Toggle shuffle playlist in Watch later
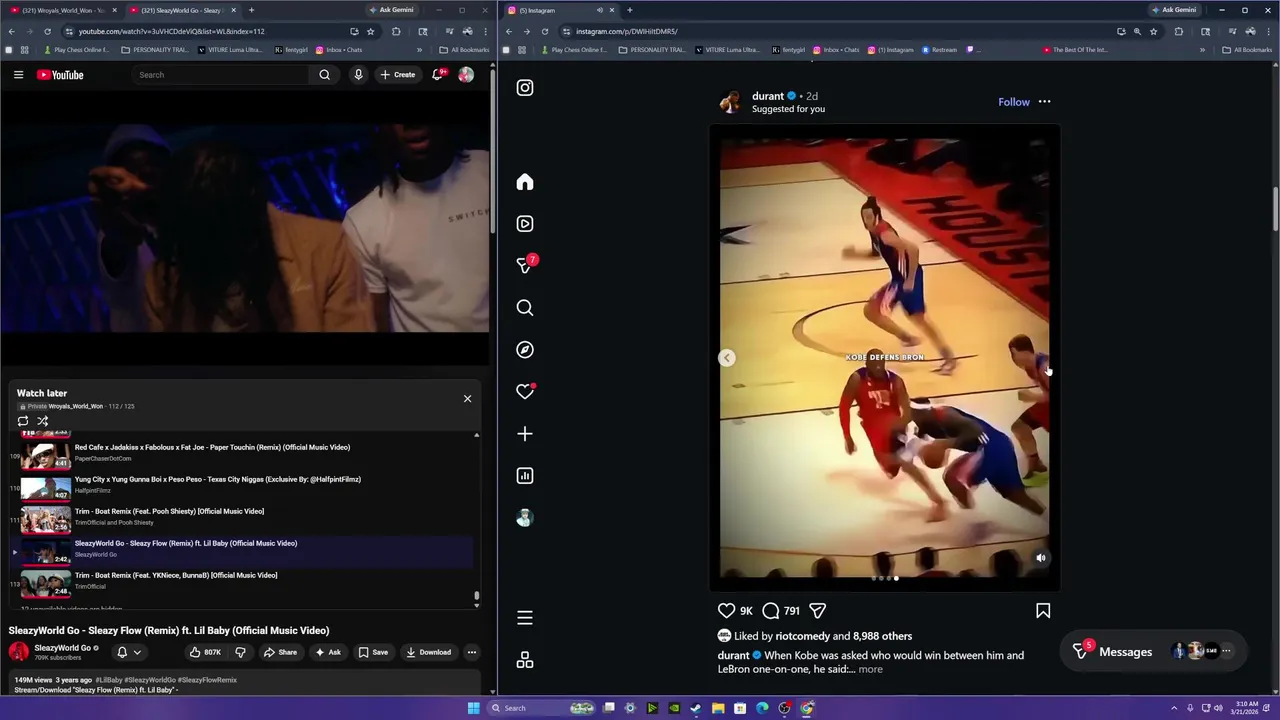 43,421
